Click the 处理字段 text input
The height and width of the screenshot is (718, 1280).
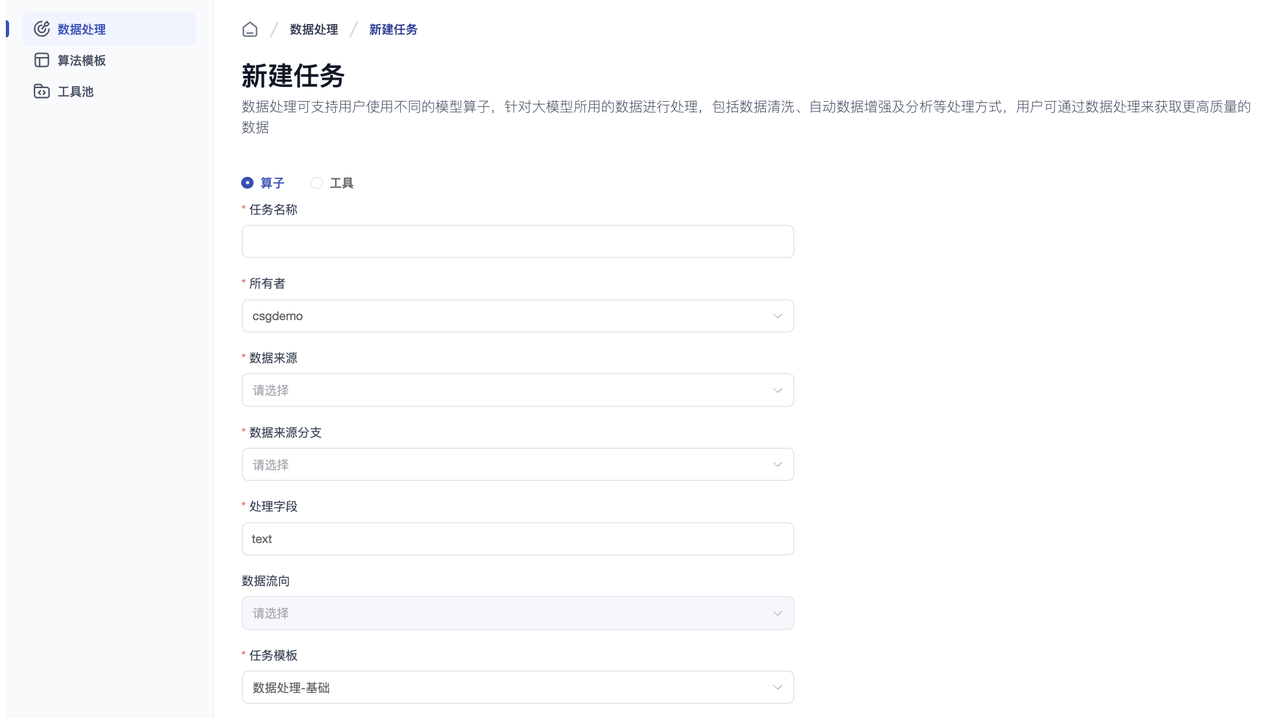[517, 539]
